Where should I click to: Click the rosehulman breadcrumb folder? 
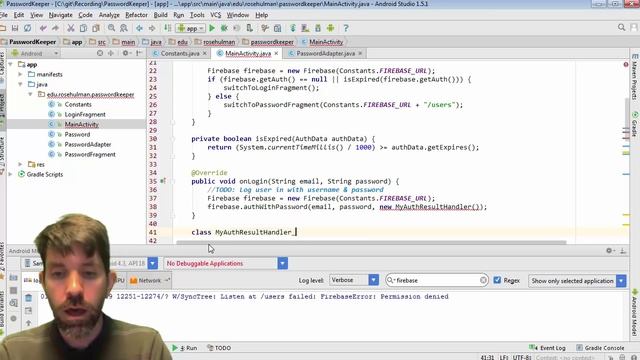click(x=215, y=42)
